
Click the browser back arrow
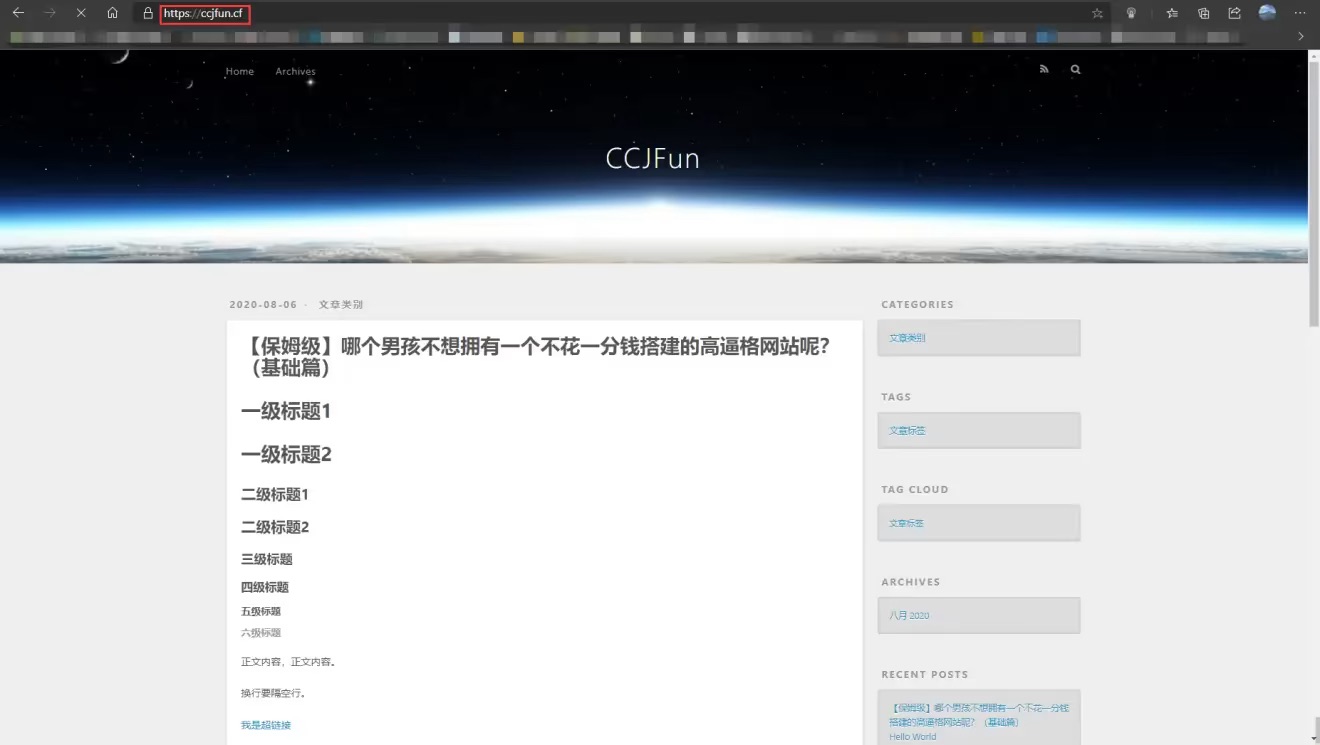tap(18, 13)
